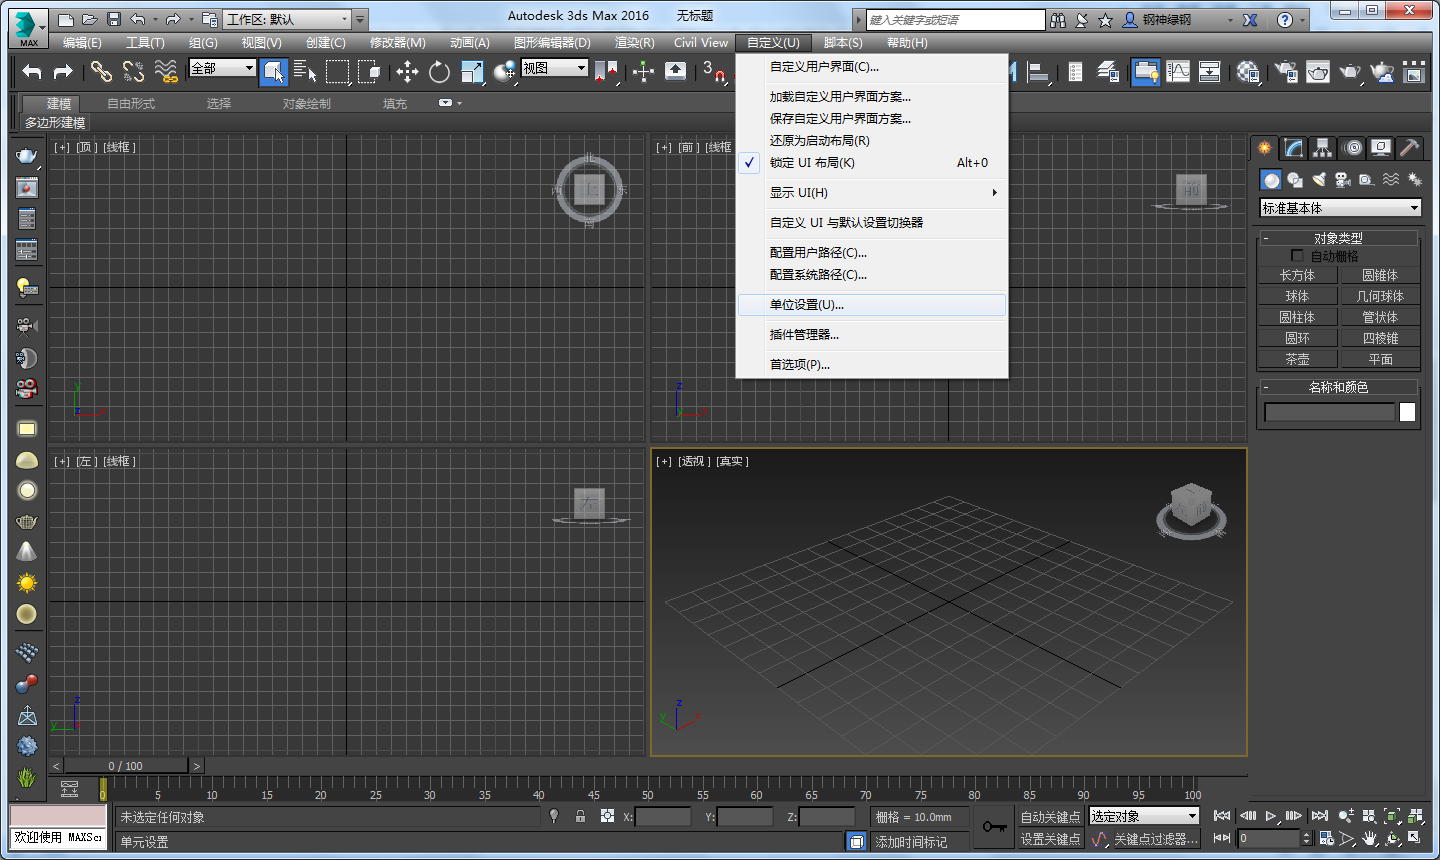Image resolution: width=1440 pixels, height=860 pixels.
Task: Toggle the 设置关键点 set key mode
Action: [1050, 839]
